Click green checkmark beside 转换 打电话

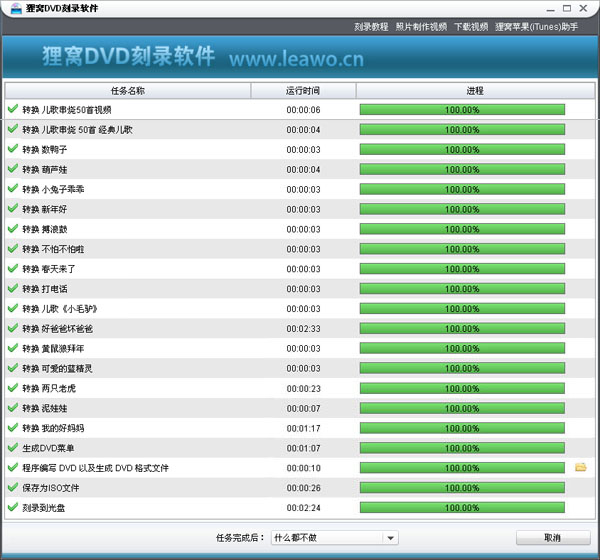pos(13,287)
